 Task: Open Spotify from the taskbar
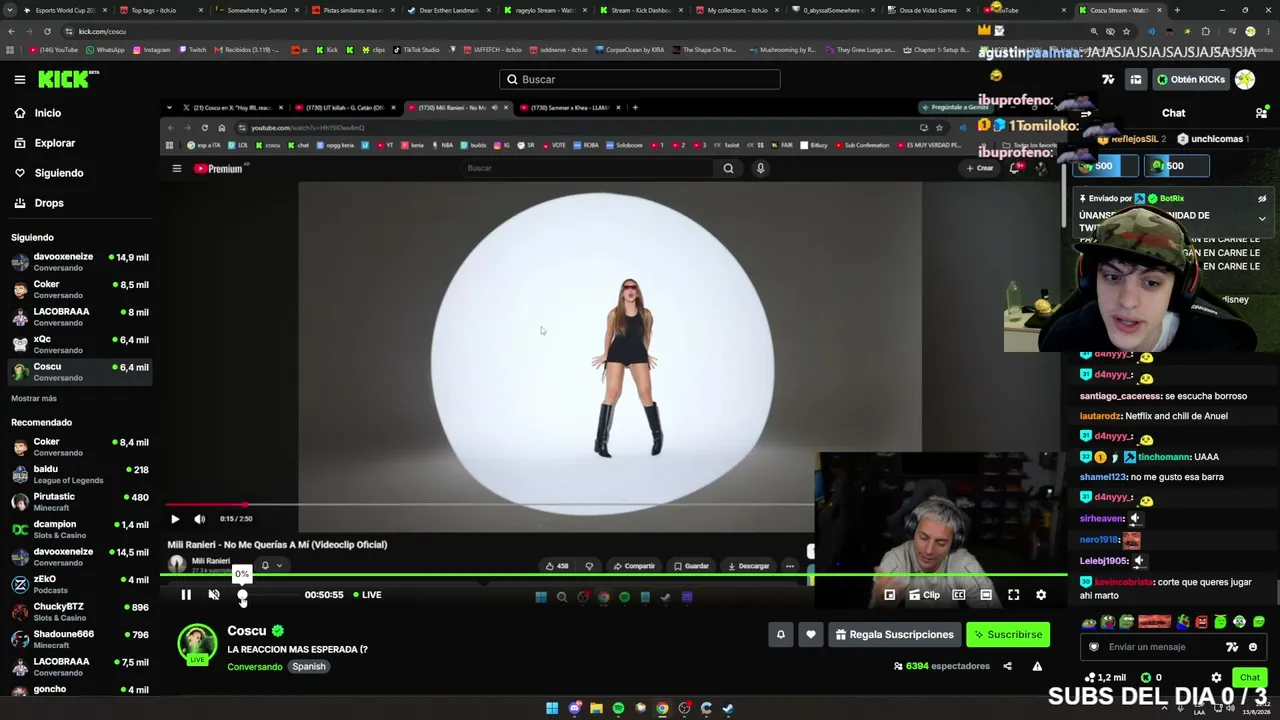[618, 708]
